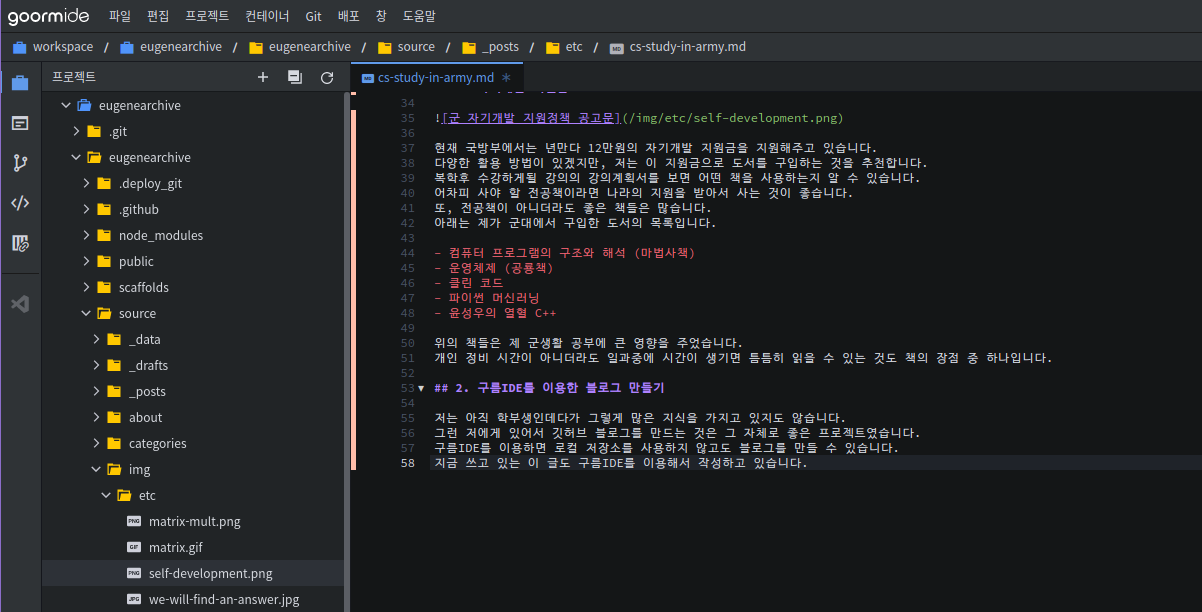Screen dimensions: 1202x612
Task: Collapse the source folder
Action: click(85, 314)
